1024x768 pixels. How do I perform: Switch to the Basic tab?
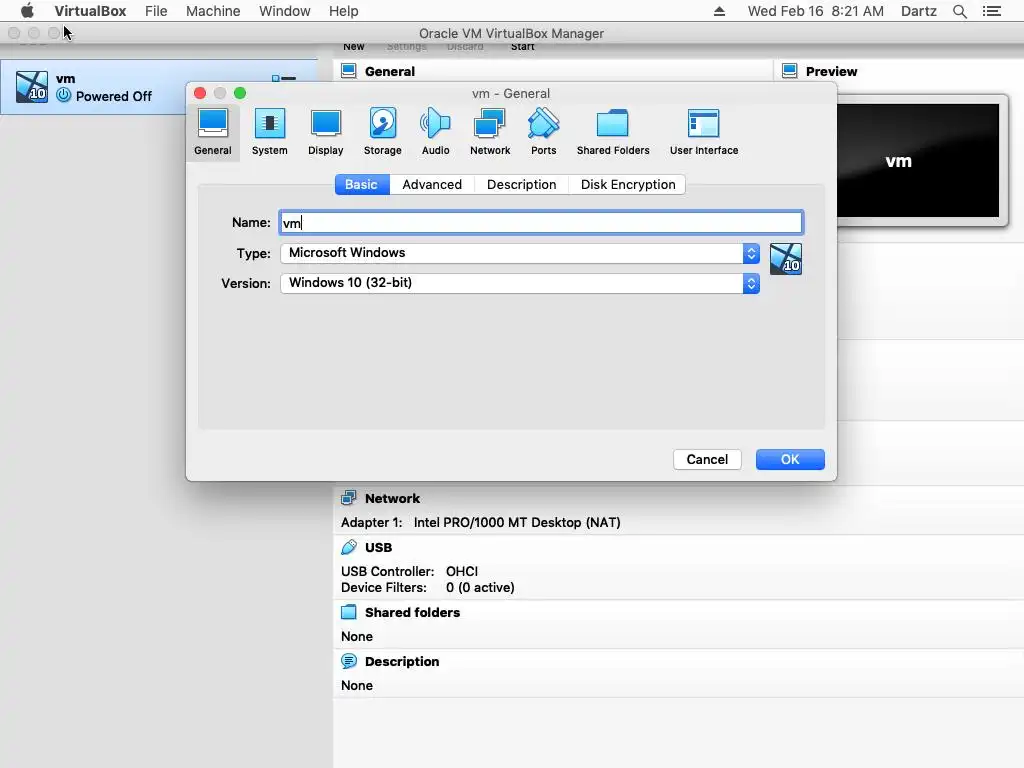pyautogui.click(x=362, y=185)
